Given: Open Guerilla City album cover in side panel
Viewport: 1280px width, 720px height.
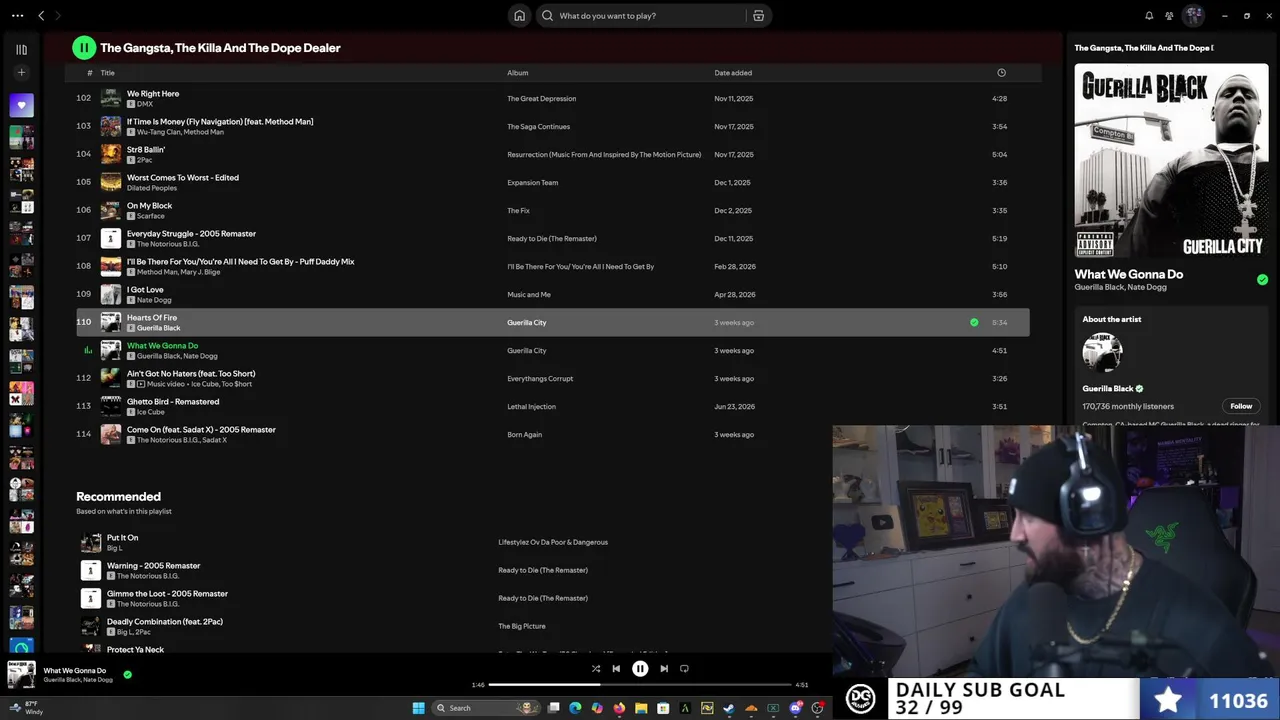Looking at the screenshot, I should click(1171, 161).
